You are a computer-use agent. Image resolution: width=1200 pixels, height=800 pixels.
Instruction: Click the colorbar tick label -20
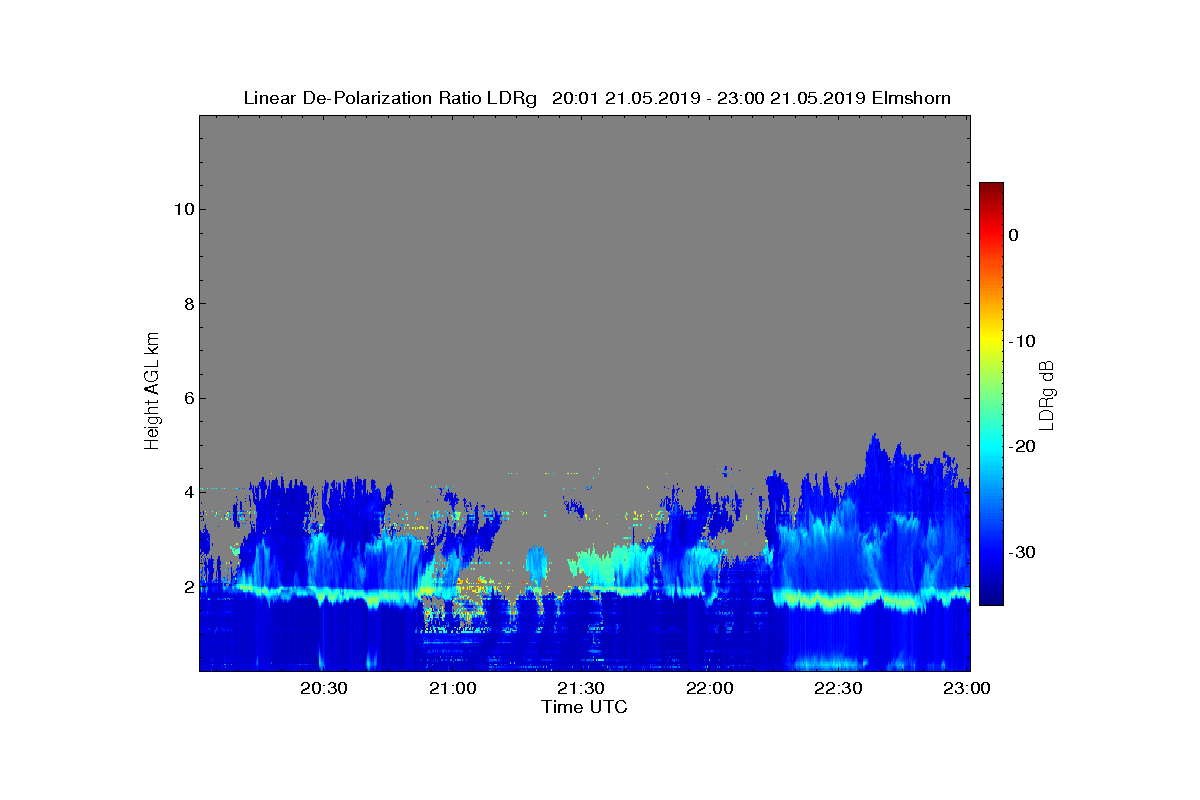[1021, 447]
